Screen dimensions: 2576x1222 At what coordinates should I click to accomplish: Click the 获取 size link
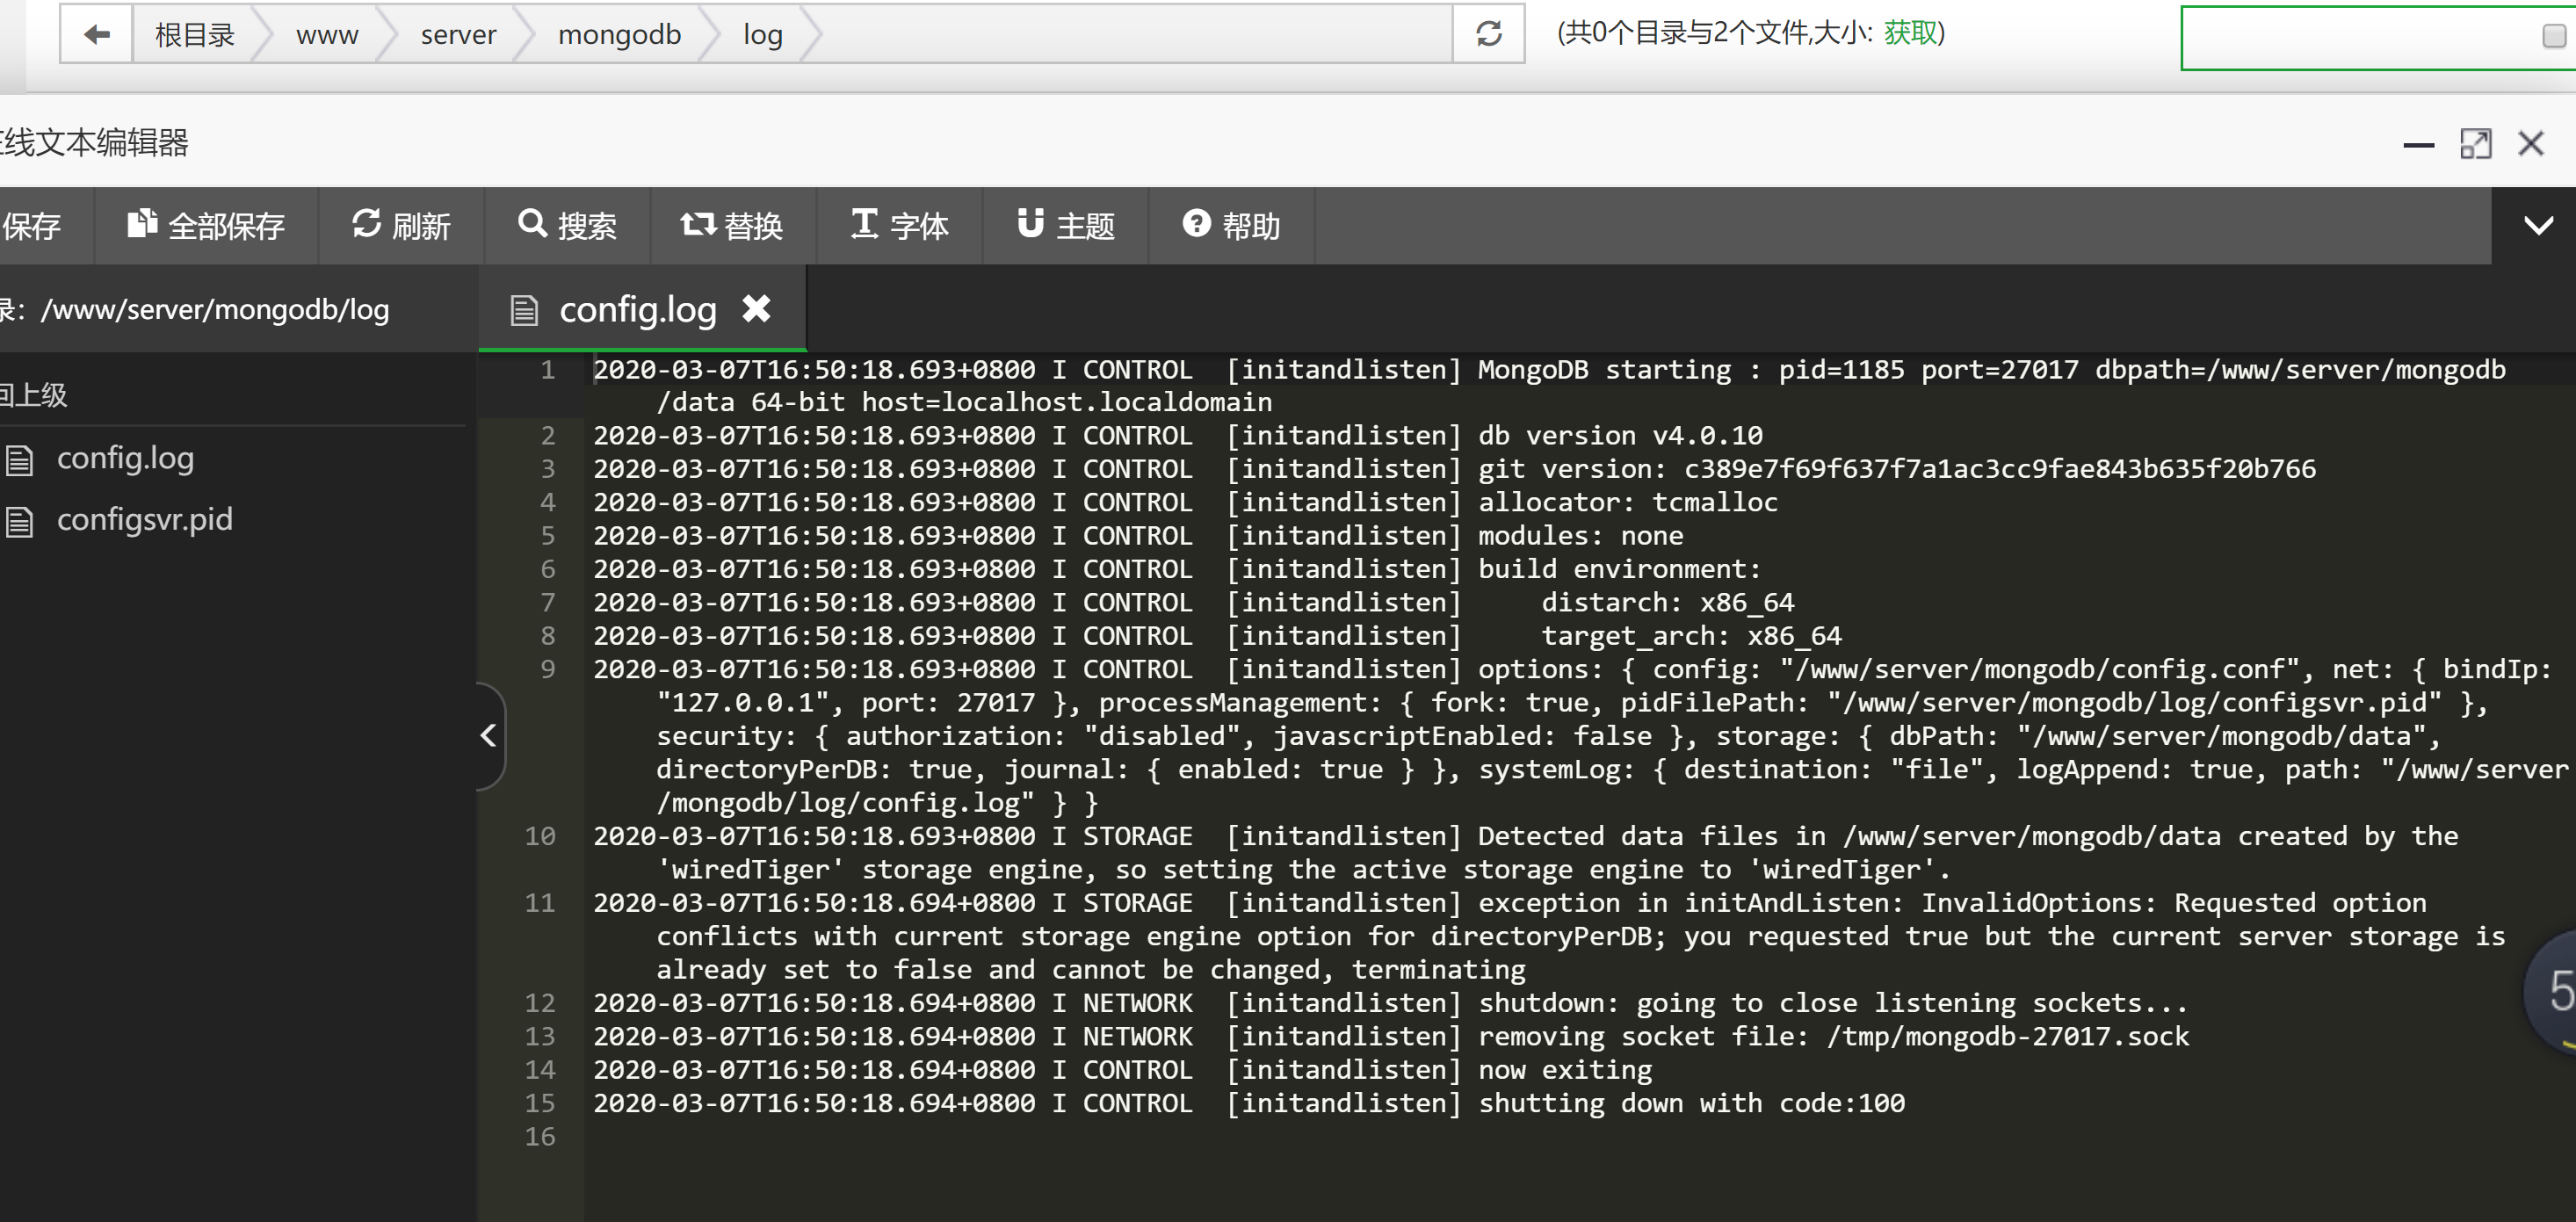1909,33
